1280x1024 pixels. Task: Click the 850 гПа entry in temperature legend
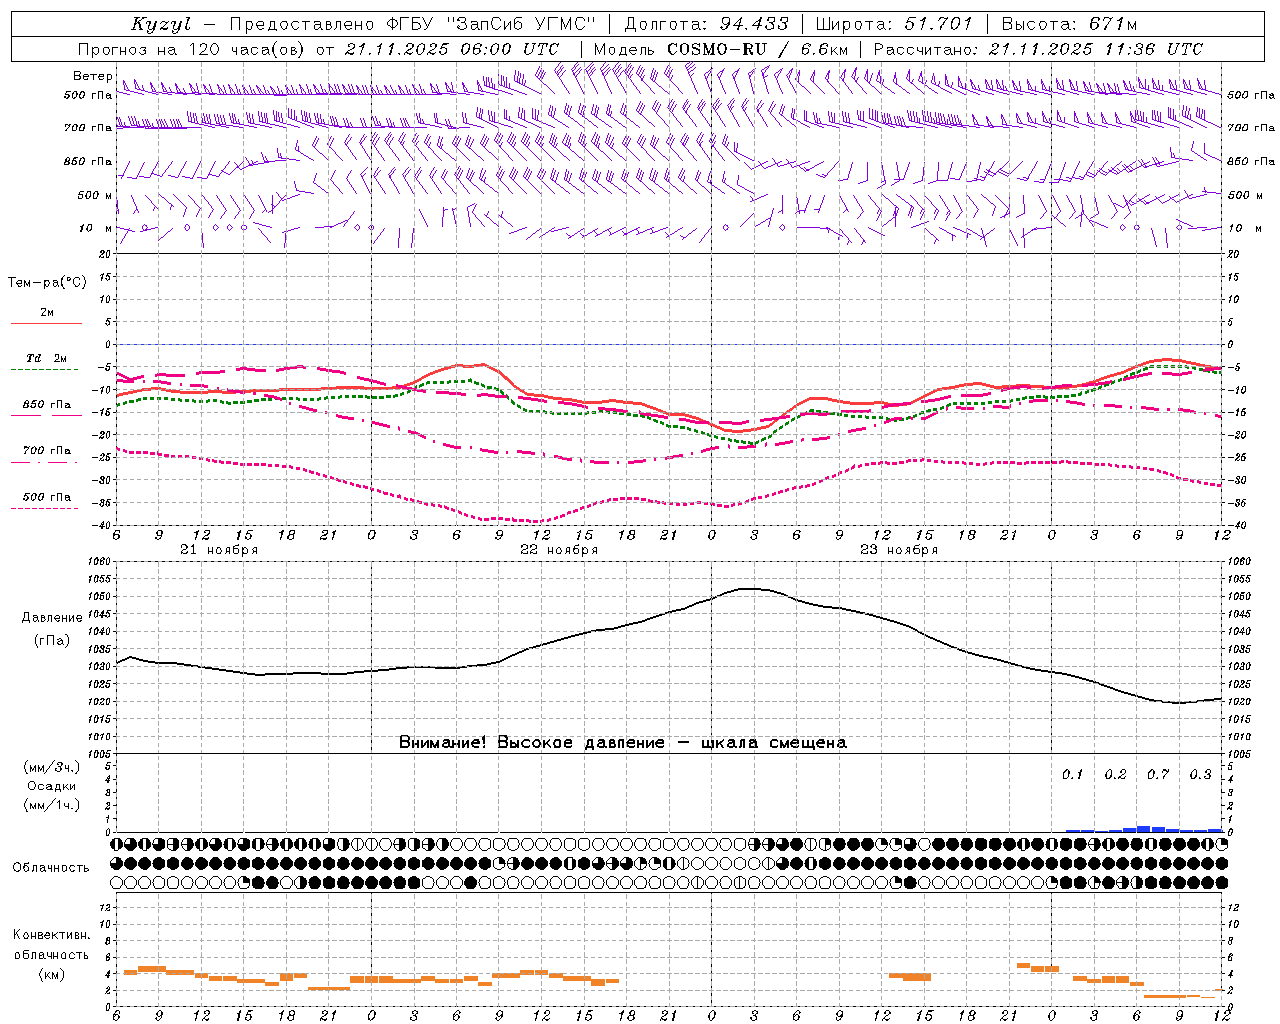point(46,405)
